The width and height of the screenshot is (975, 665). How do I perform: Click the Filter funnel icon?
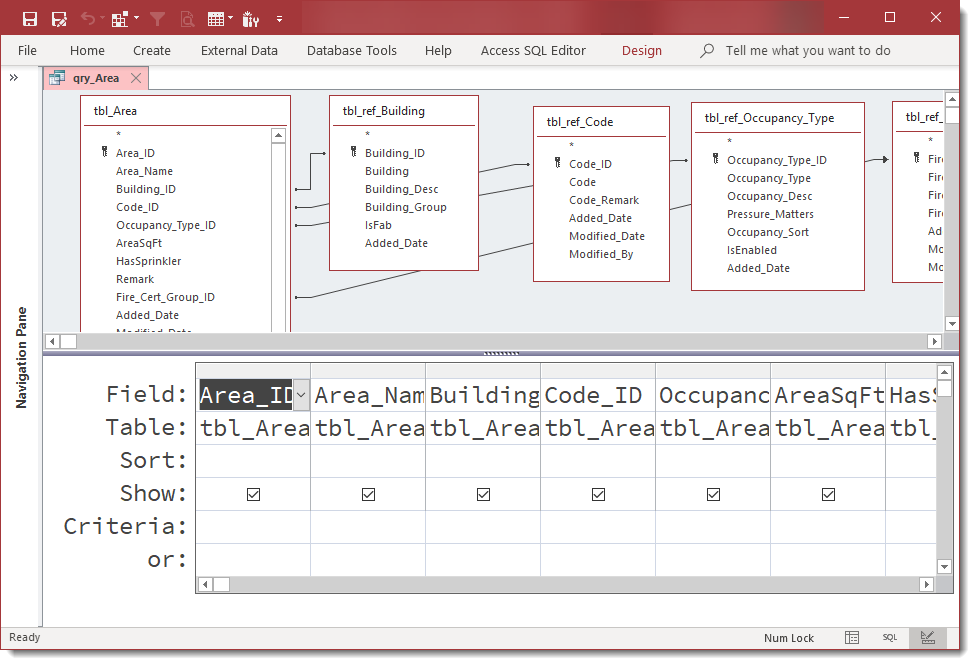pyautogui.click(x=157, y=19)
